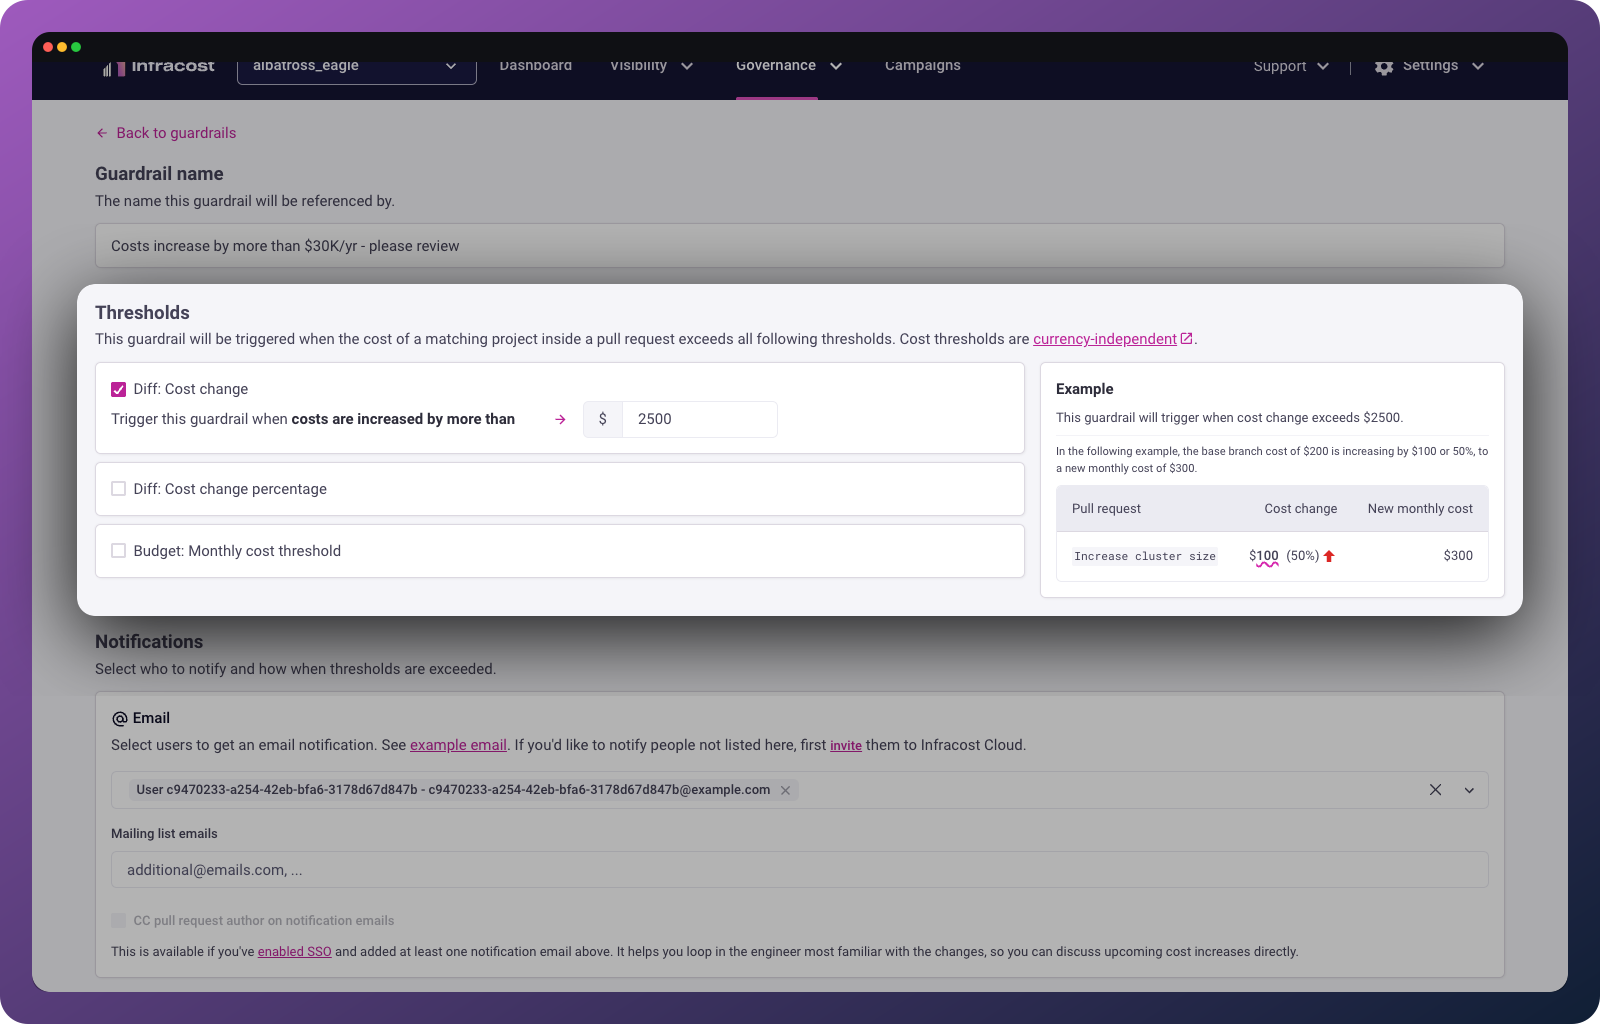
Task: Click the Settings gear icon
Action: (1384, 67)
